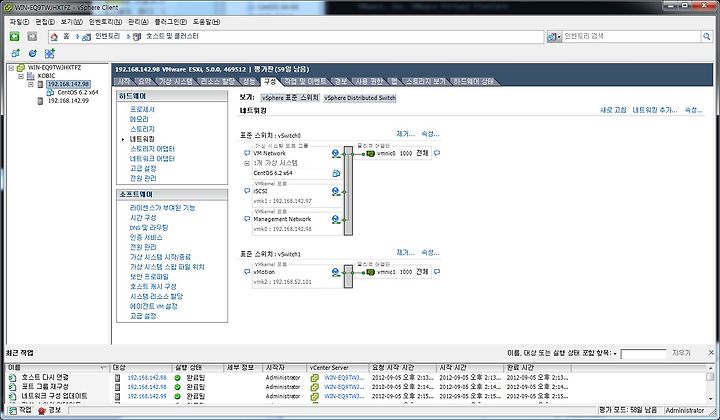The width and height of the screenshot is (720, 420).
Task: Open DNS 및 라우팅 in the software list
Action: tap(149, 227)
